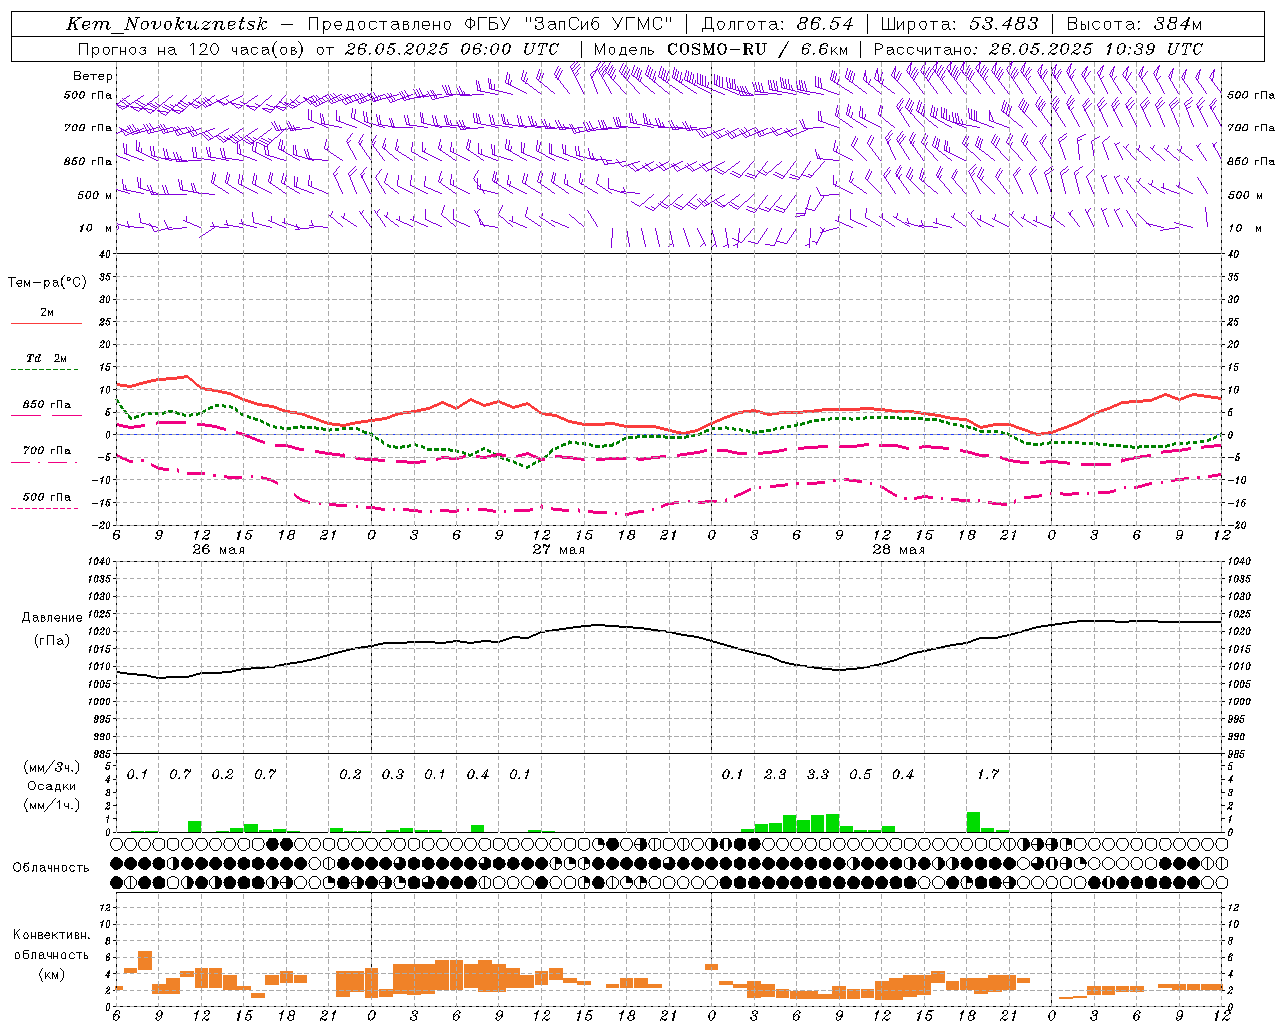This screenshot has width=1280, height=1024.
Task: Click the forecast length text Прогноз на 120 часа(ов)
Action: click(192, 49)
